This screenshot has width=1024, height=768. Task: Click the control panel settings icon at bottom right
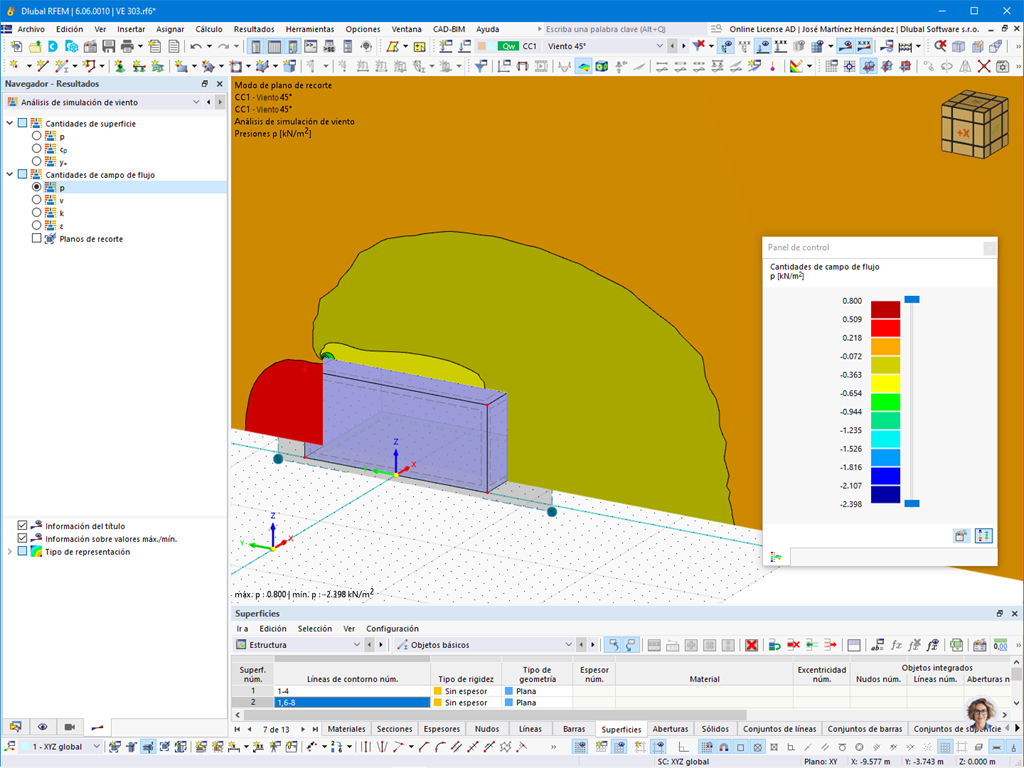(983, 536)
